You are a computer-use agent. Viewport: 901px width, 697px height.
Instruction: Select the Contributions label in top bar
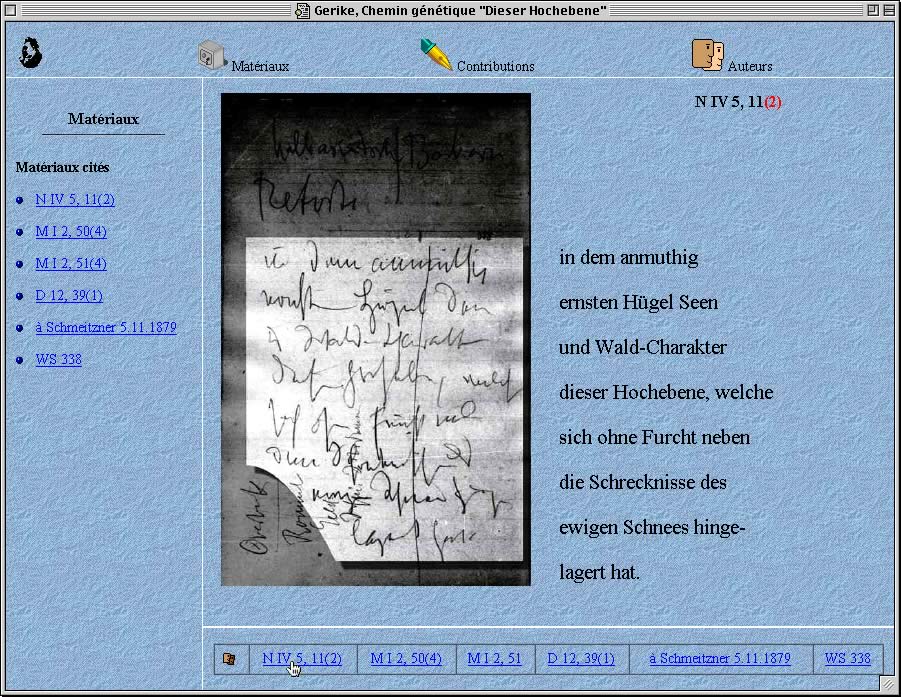(495, 67)
